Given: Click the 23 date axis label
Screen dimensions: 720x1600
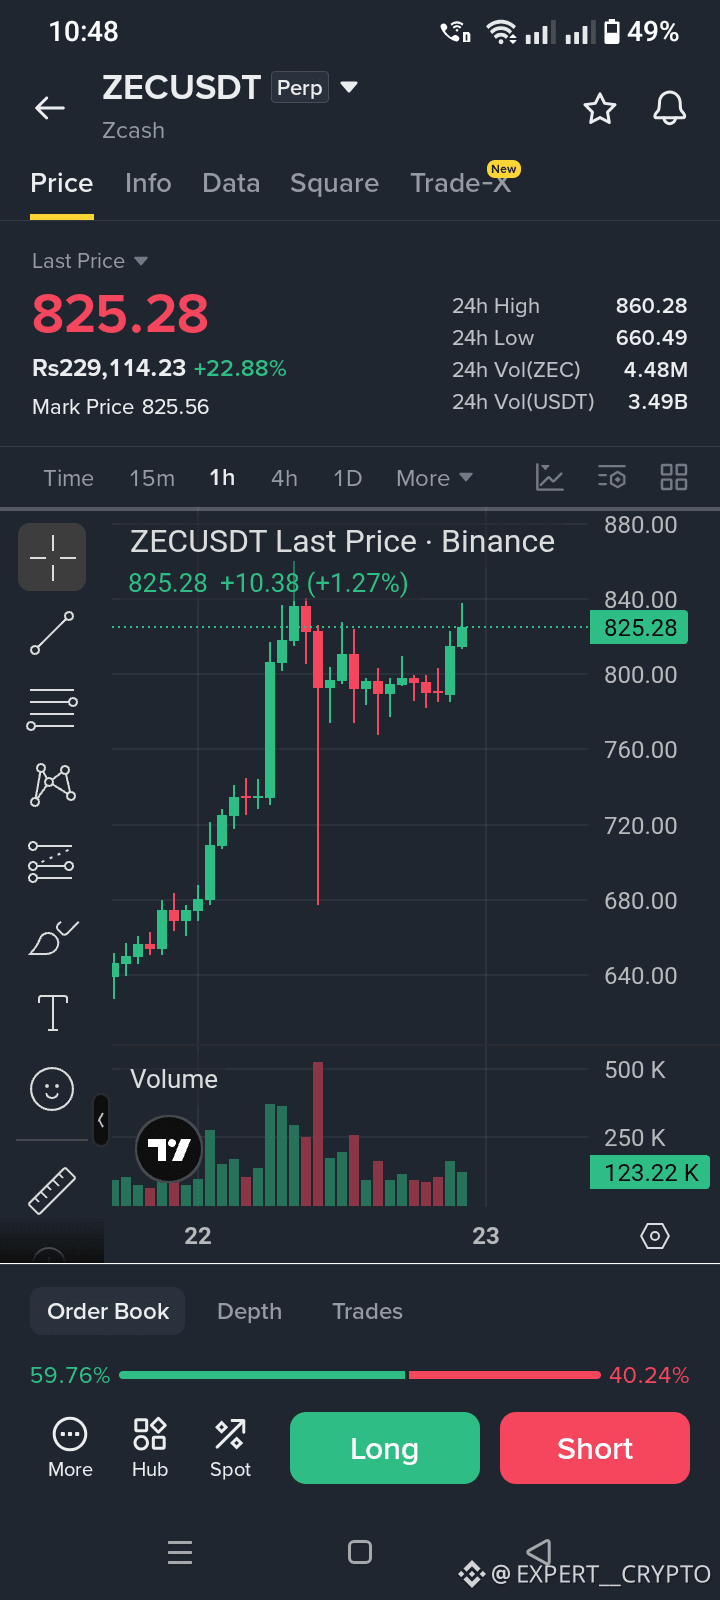Looking at the screenshot, I should [486, 1236].
